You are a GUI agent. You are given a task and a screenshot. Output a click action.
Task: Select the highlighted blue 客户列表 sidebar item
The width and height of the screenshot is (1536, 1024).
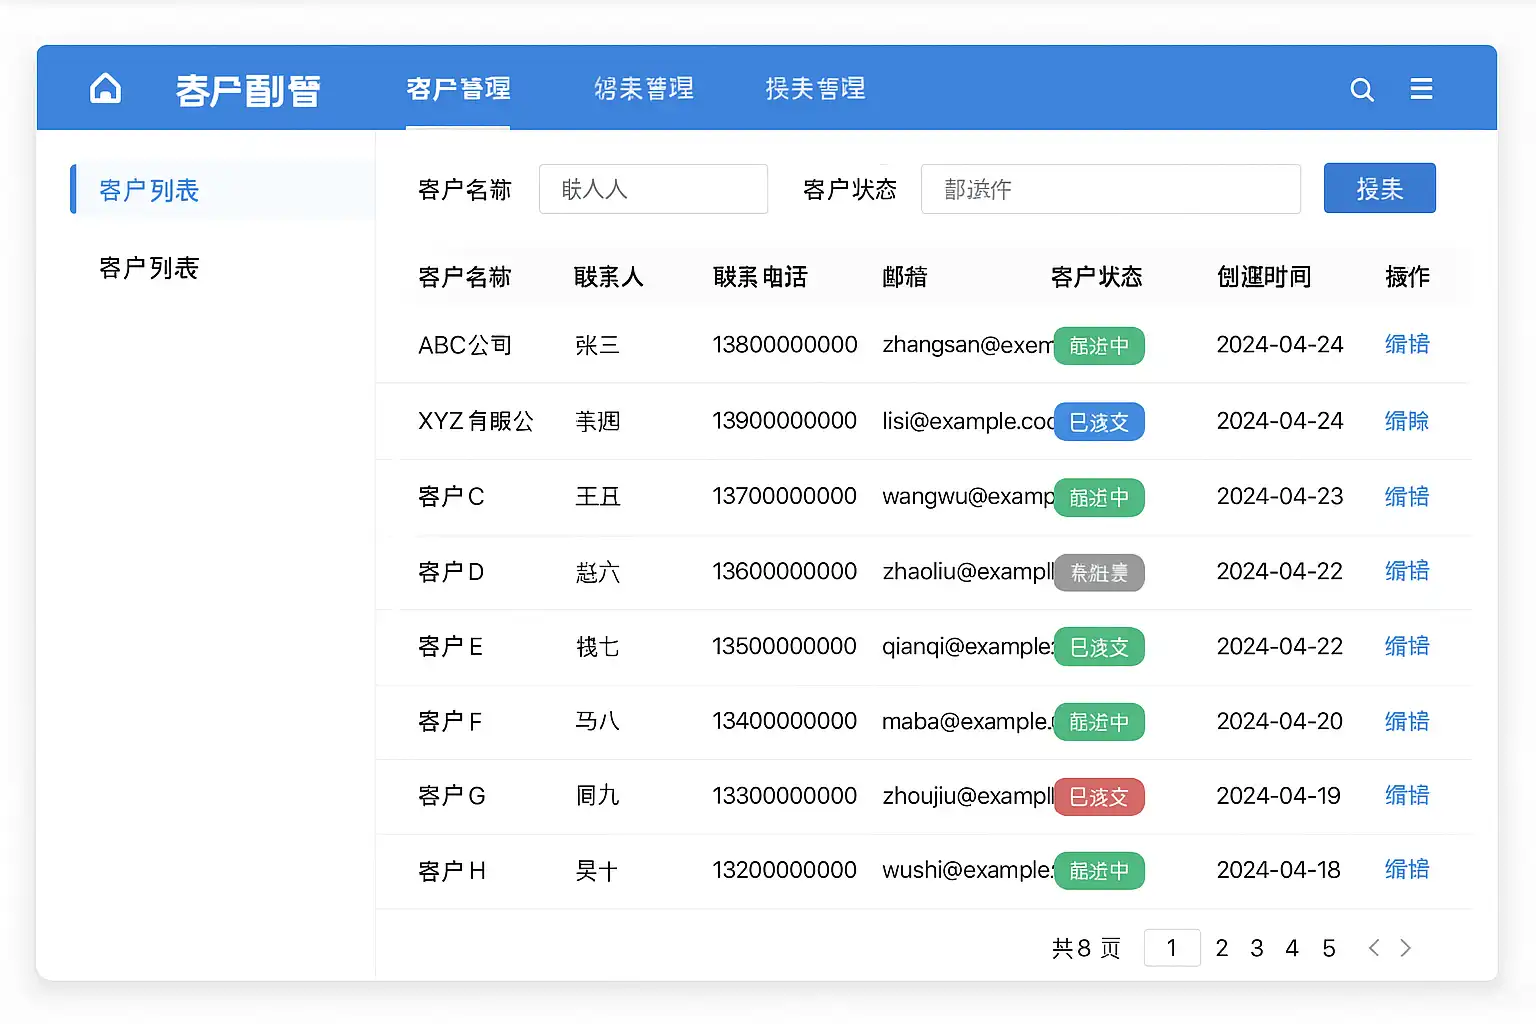(149, 190)
